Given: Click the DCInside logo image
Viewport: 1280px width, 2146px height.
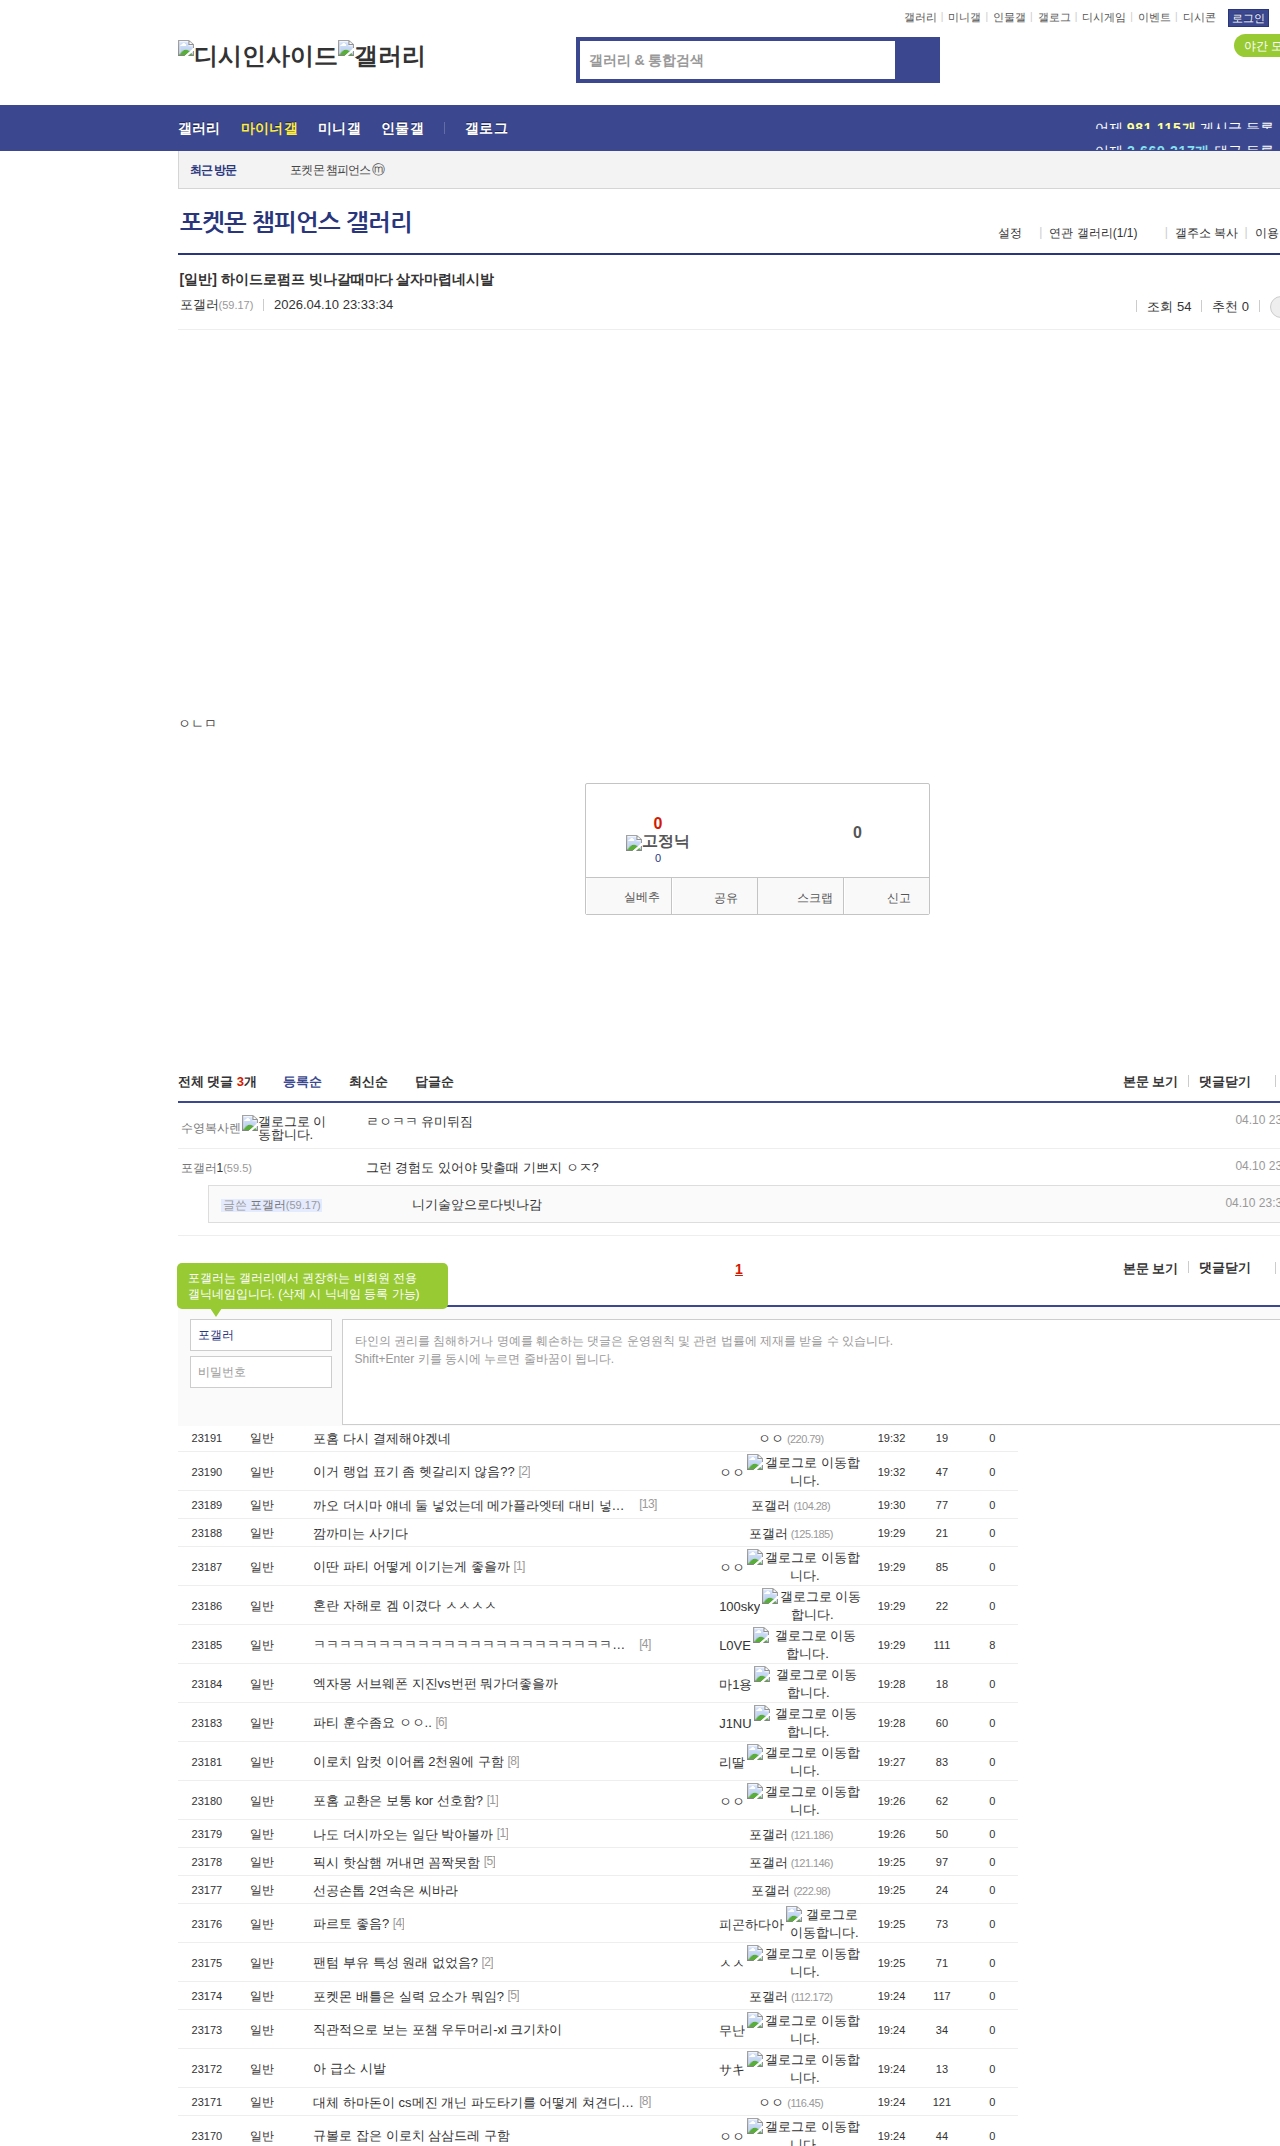Looking at the screenshot, I should (257, 56).
